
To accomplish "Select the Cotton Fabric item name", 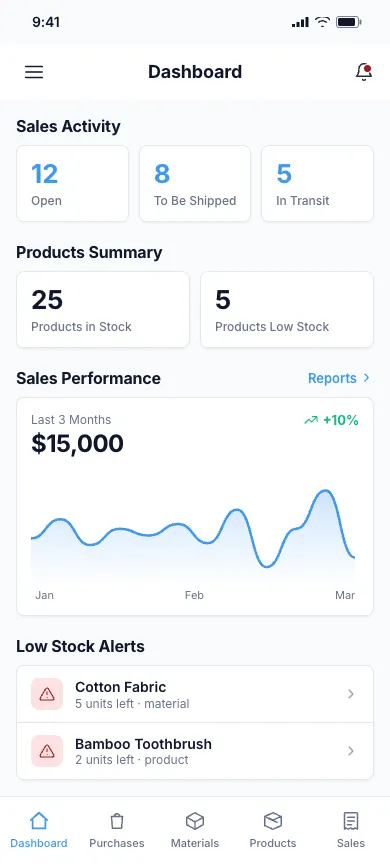I will pos(121,687).
